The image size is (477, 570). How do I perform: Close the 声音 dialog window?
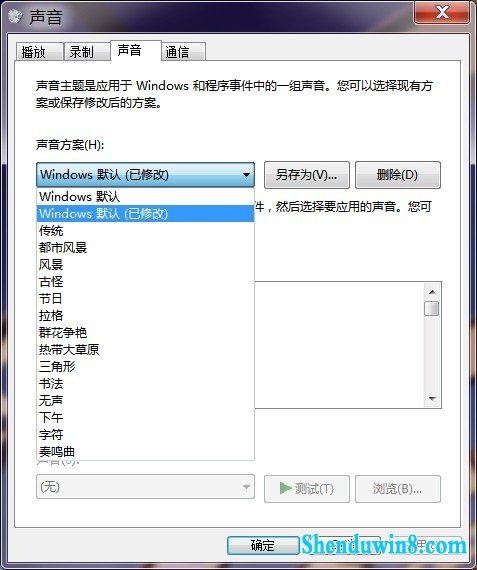tap(442, 13)
